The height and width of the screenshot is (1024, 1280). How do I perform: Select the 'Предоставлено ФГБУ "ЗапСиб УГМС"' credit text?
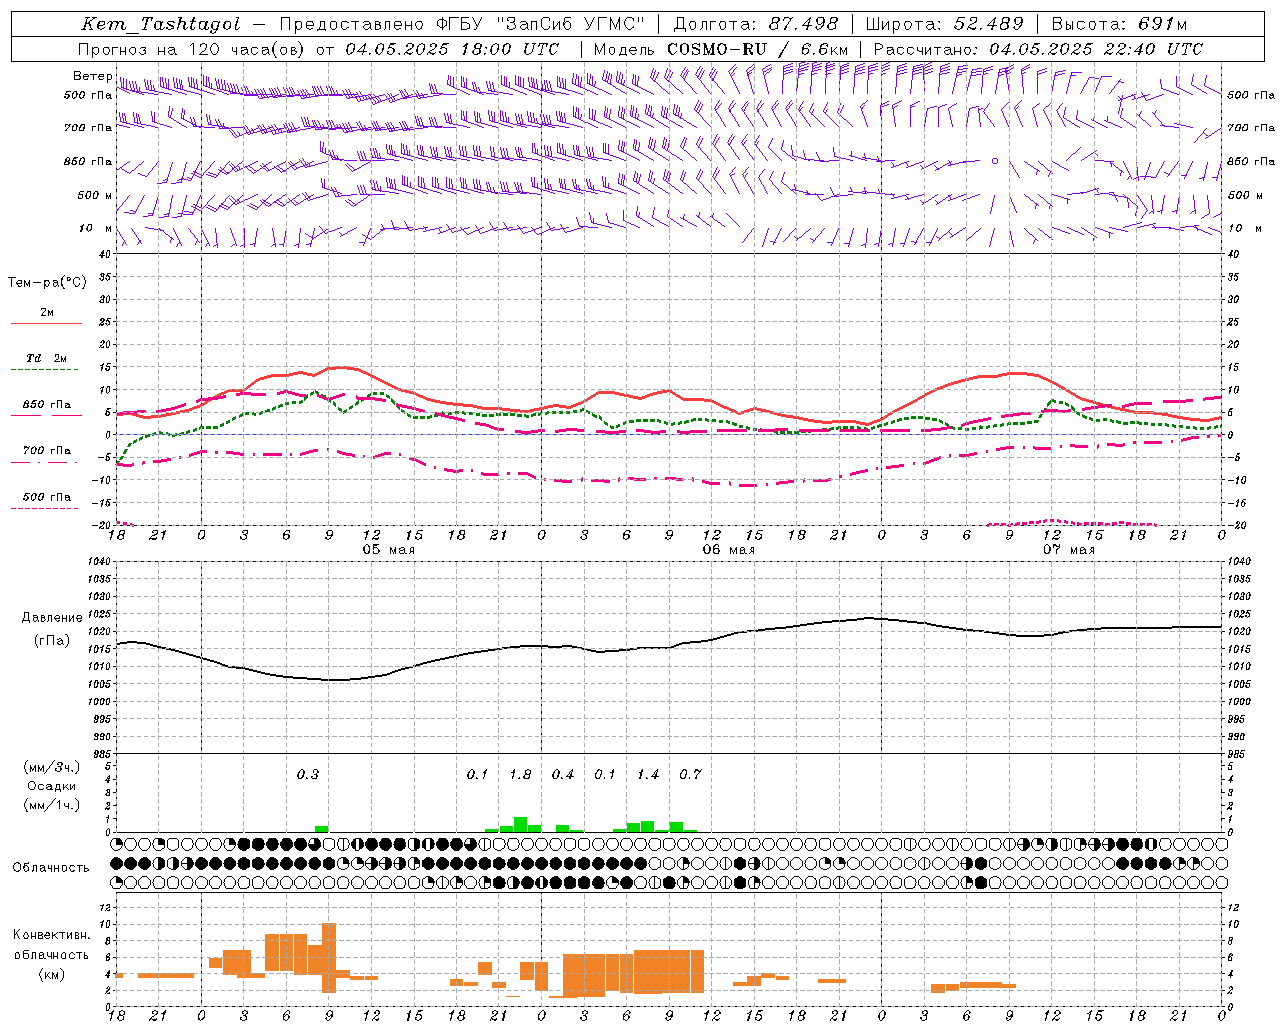(462, 24)
